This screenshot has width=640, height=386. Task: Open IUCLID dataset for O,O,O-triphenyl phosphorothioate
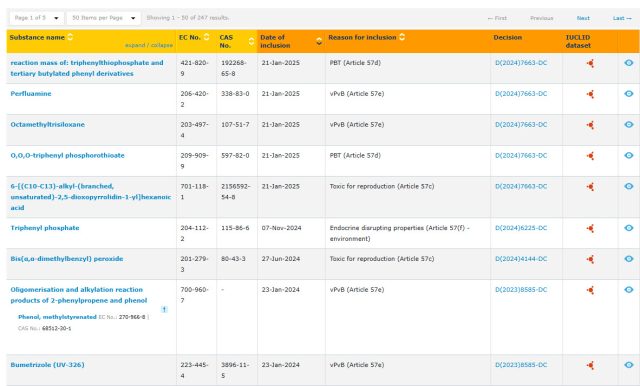590,156
